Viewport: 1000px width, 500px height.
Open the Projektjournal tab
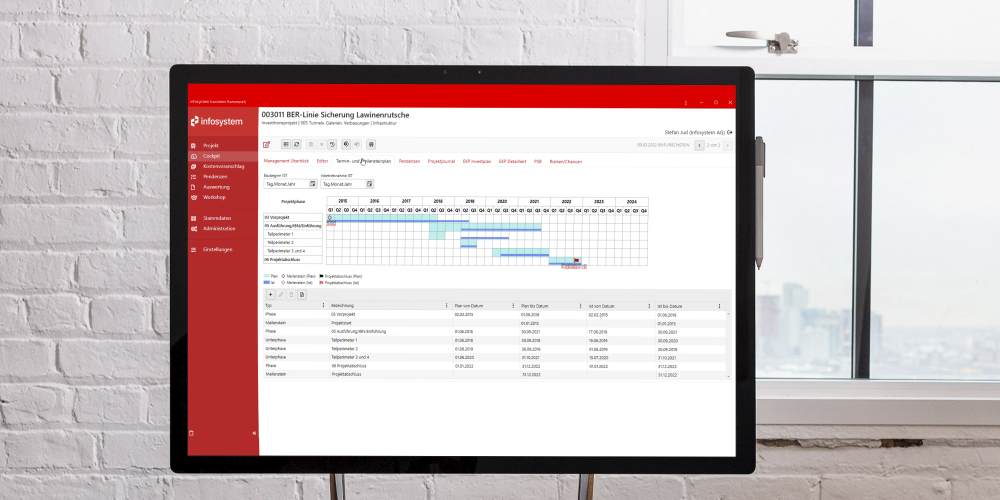441,161
